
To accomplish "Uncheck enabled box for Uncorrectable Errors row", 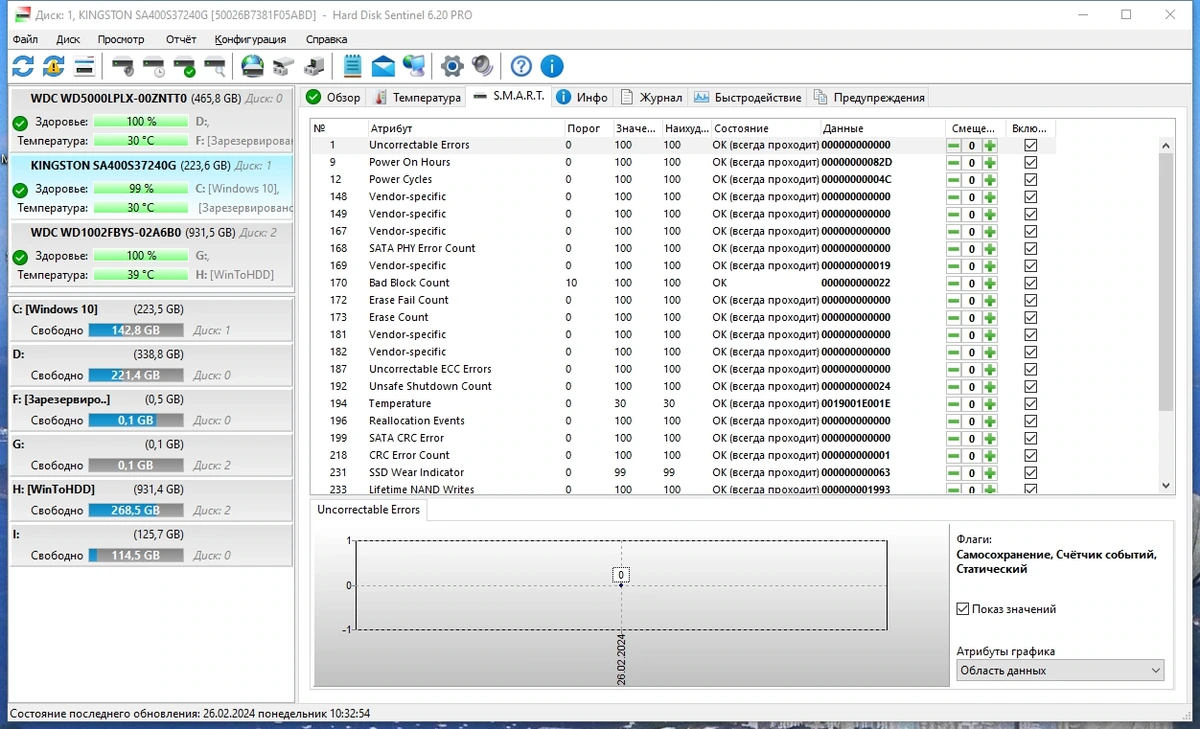I will (x=1031, y=145).
